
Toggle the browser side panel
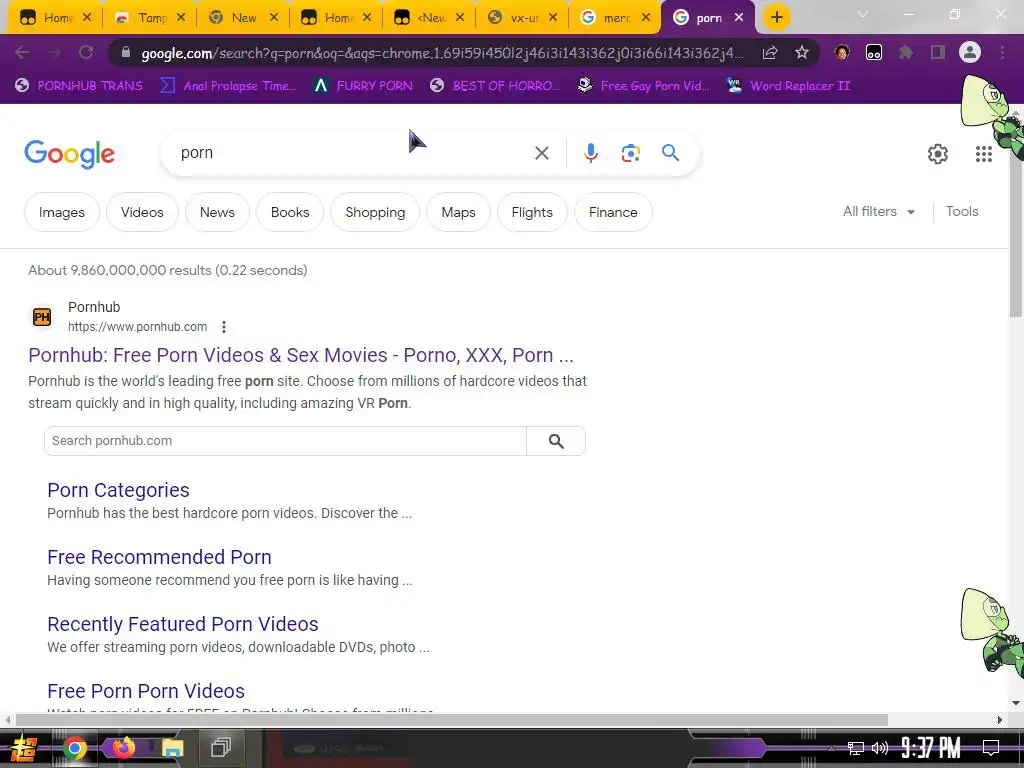938,52
